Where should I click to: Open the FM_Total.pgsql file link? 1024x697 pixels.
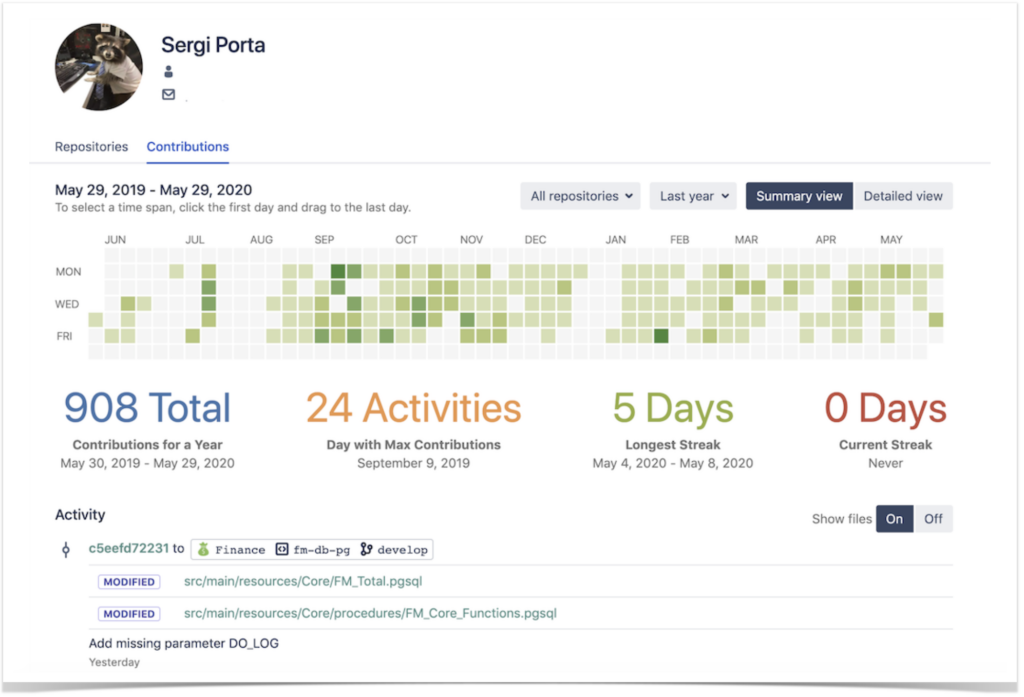[302, 581]
